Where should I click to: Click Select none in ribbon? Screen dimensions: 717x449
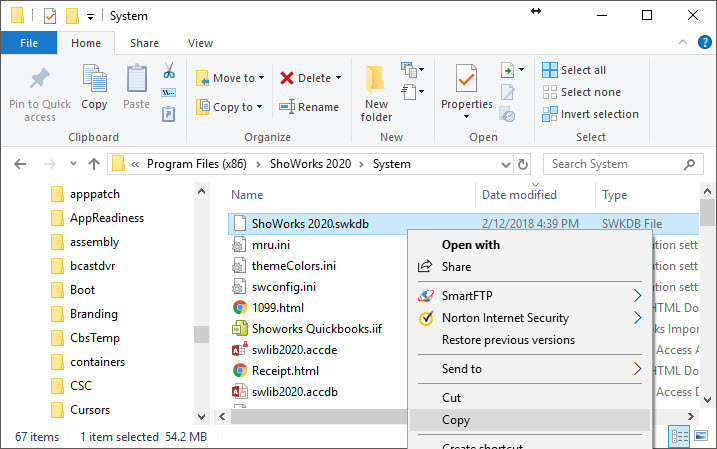[x=581, y=92]
